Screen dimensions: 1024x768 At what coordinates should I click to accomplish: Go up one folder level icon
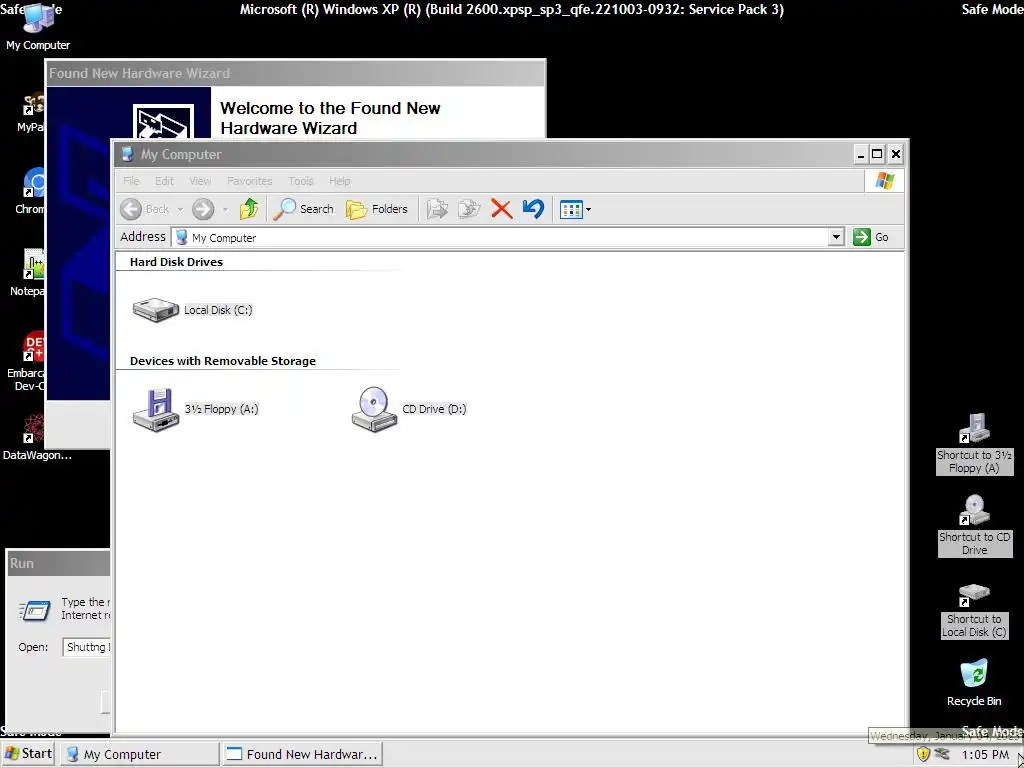249,209
